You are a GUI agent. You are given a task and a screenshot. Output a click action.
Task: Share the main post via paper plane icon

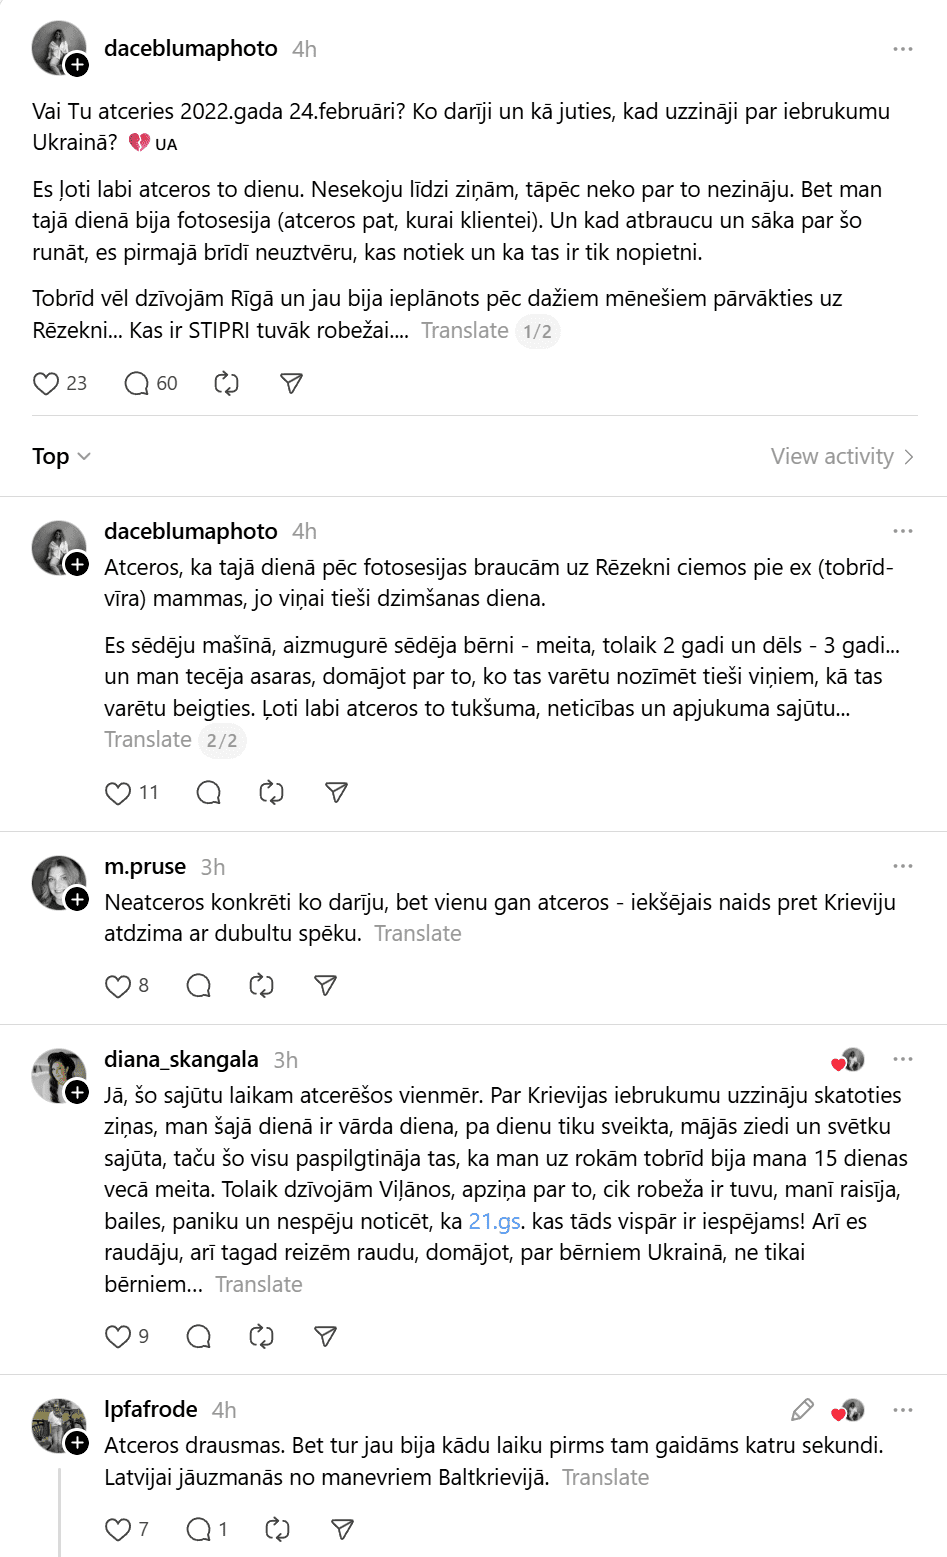click(291, 383)
